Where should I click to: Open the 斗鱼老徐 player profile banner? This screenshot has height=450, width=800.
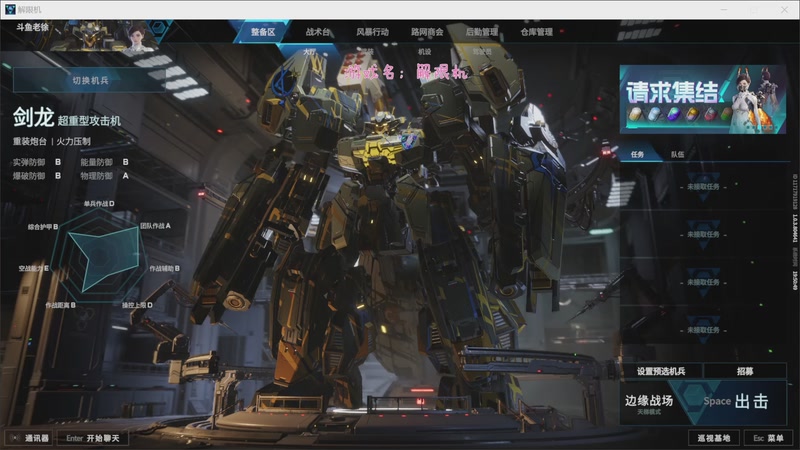pyautogui.click(x=87, y=35)
